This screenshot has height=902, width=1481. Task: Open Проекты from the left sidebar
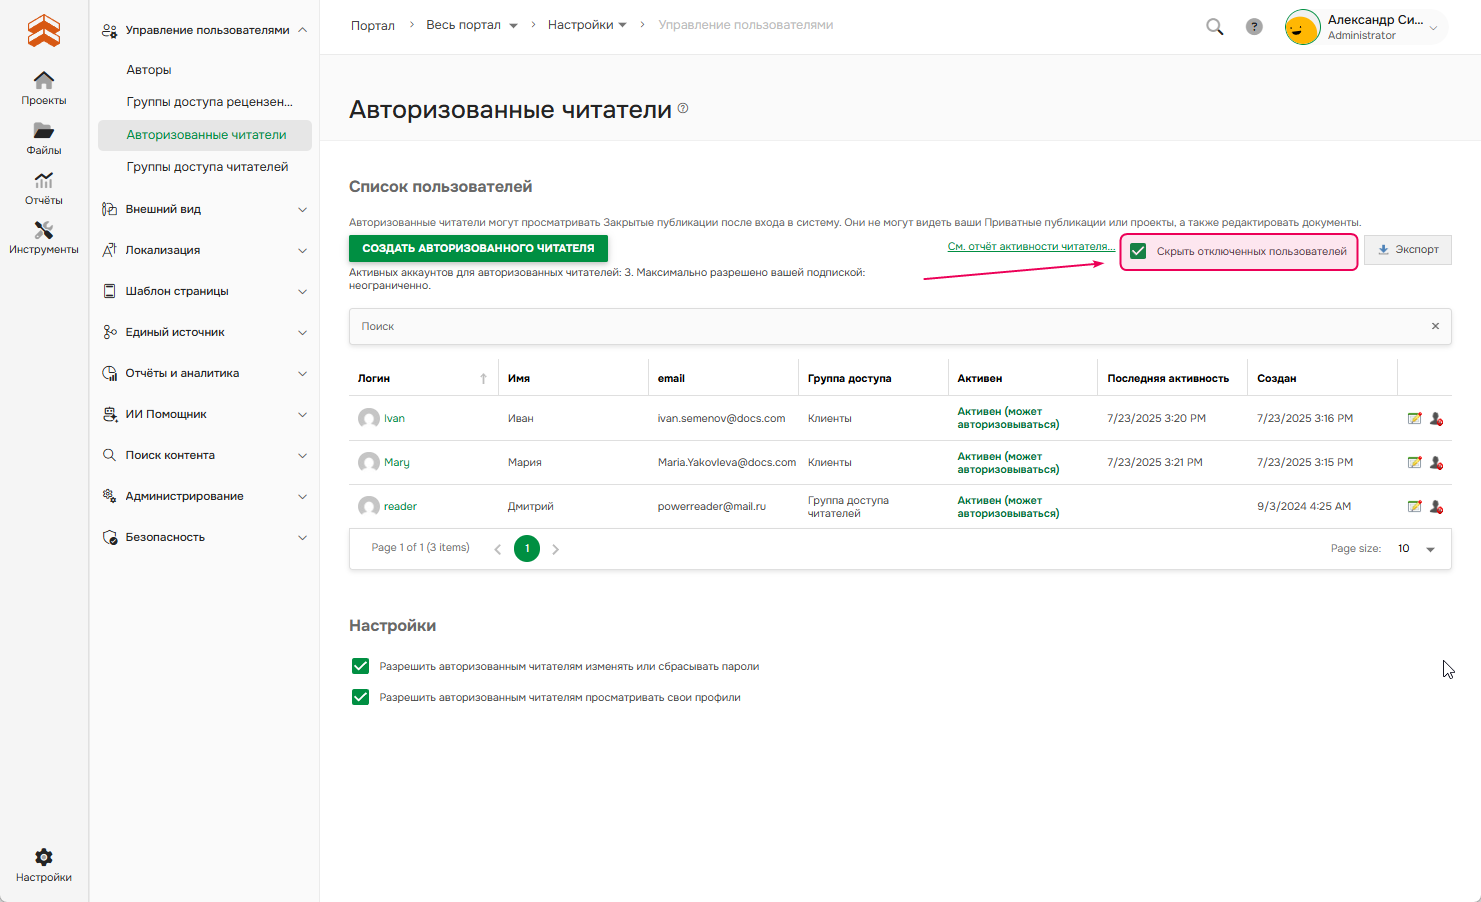(x=43, y=88)
